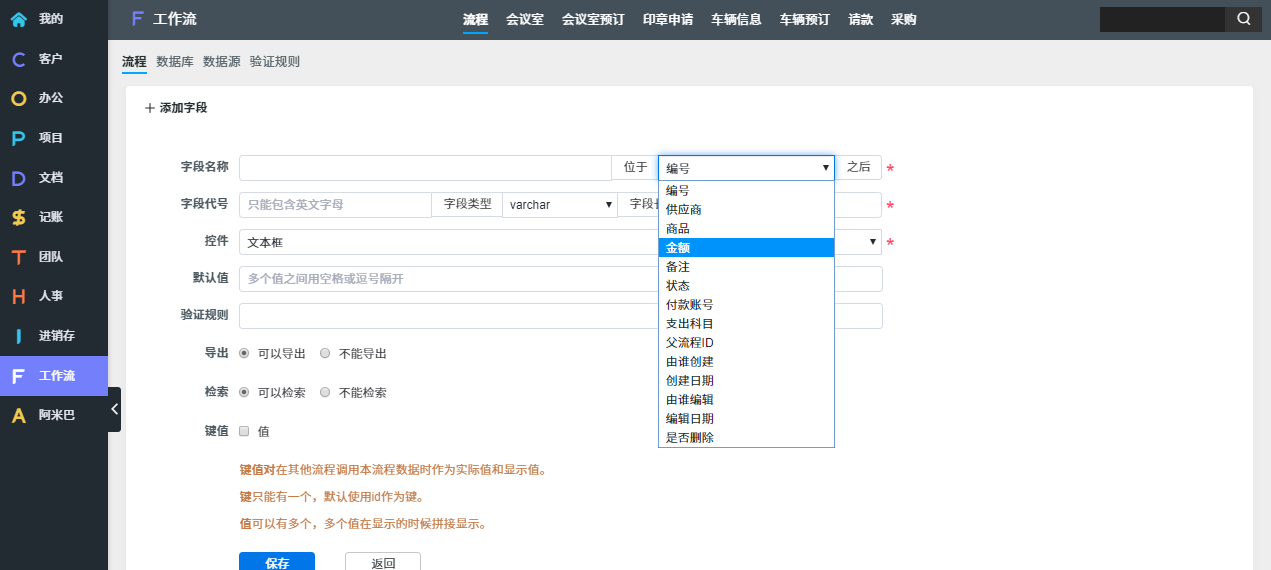Select the 不能检索 radio button
Screen dimensions: 1271x570
pyautogui.click(x=325, y=392)
